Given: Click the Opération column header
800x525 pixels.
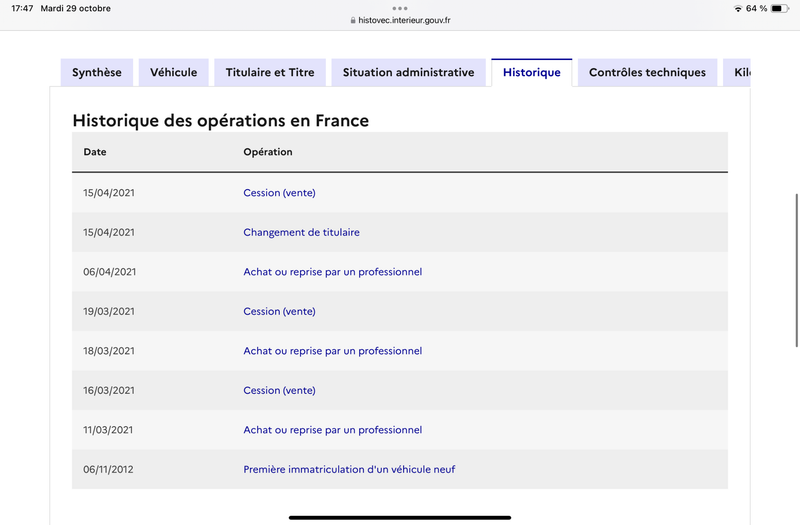Looking at the screenshot, I should click(268, 152).
